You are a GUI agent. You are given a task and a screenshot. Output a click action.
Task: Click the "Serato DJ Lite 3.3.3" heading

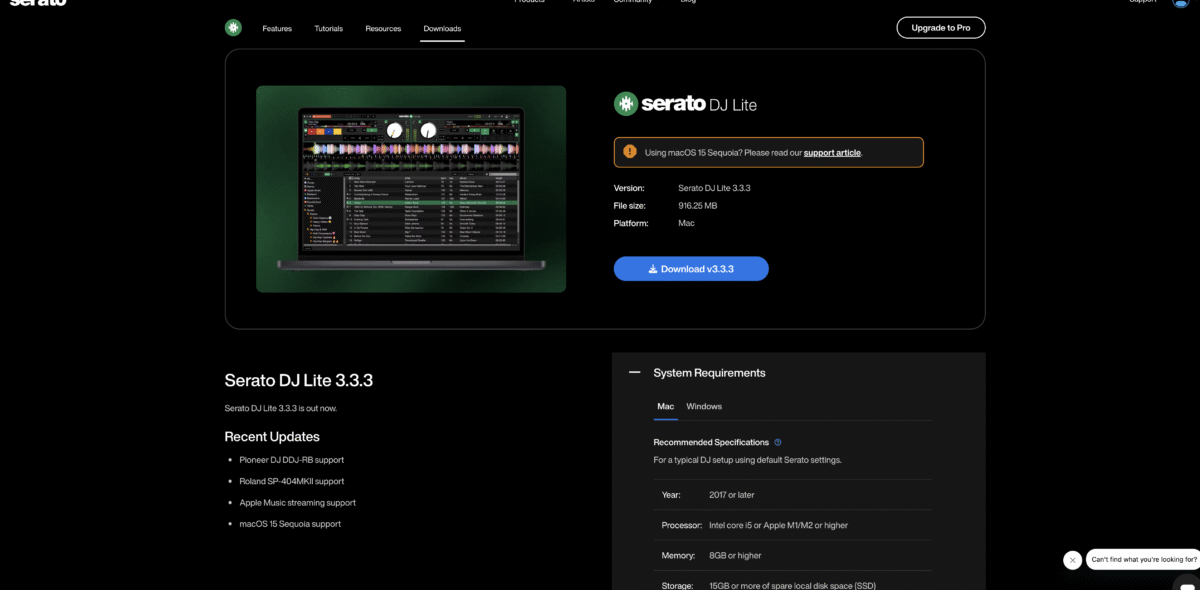pos(299,381)
